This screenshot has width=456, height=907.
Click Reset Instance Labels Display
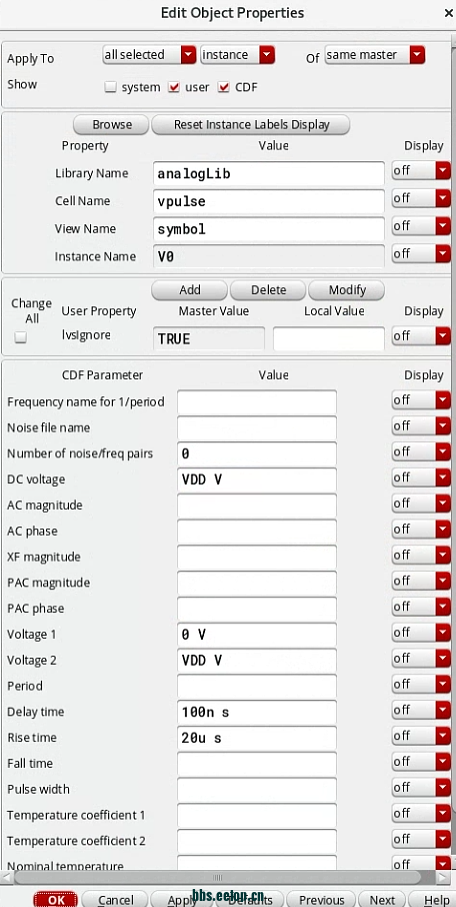(x=251, y=124)
